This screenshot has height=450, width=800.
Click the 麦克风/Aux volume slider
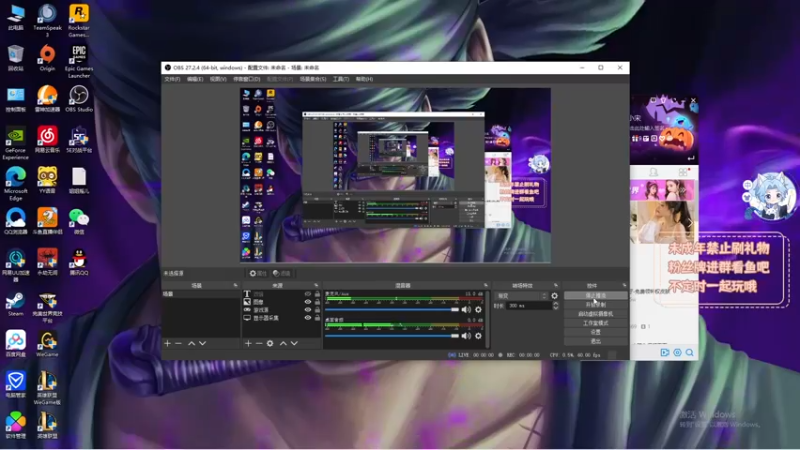[x=392, y=309]
